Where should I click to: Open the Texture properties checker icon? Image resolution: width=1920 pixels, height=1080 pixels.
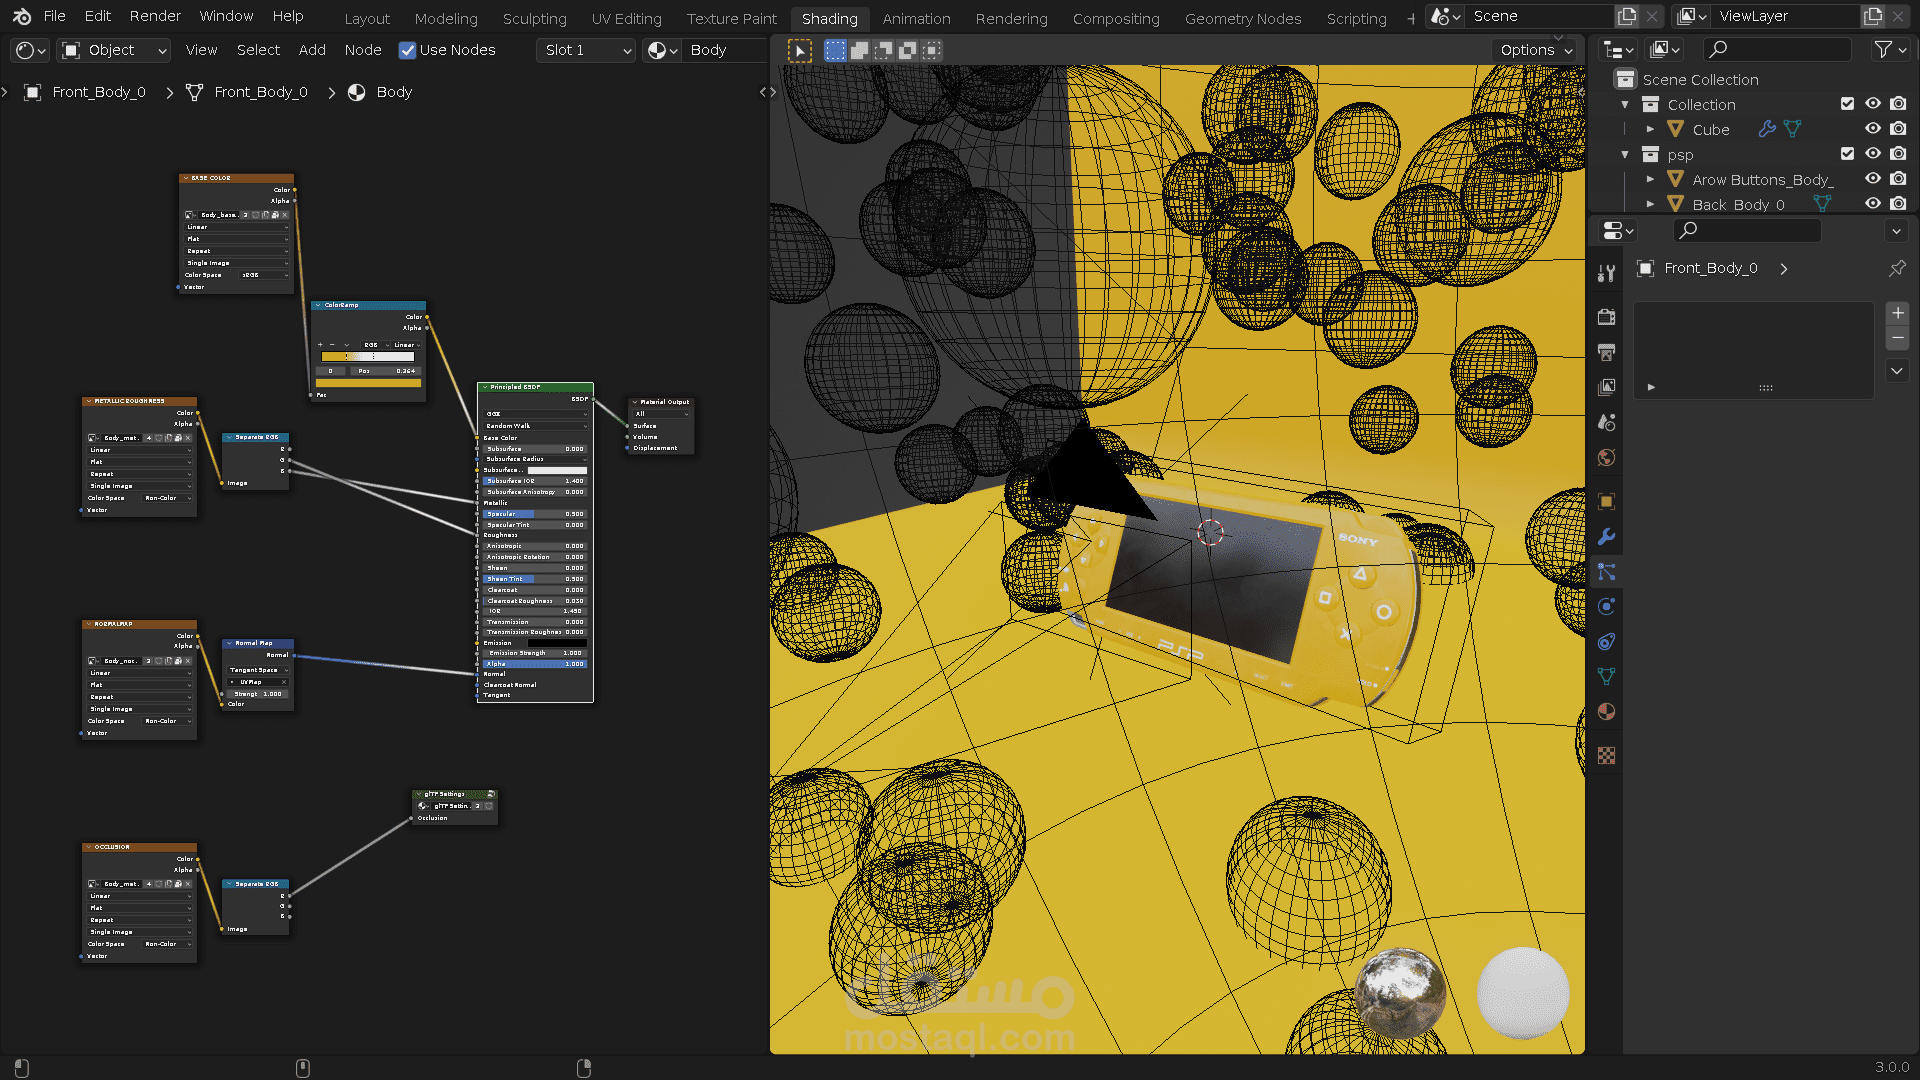[1606, 756]
